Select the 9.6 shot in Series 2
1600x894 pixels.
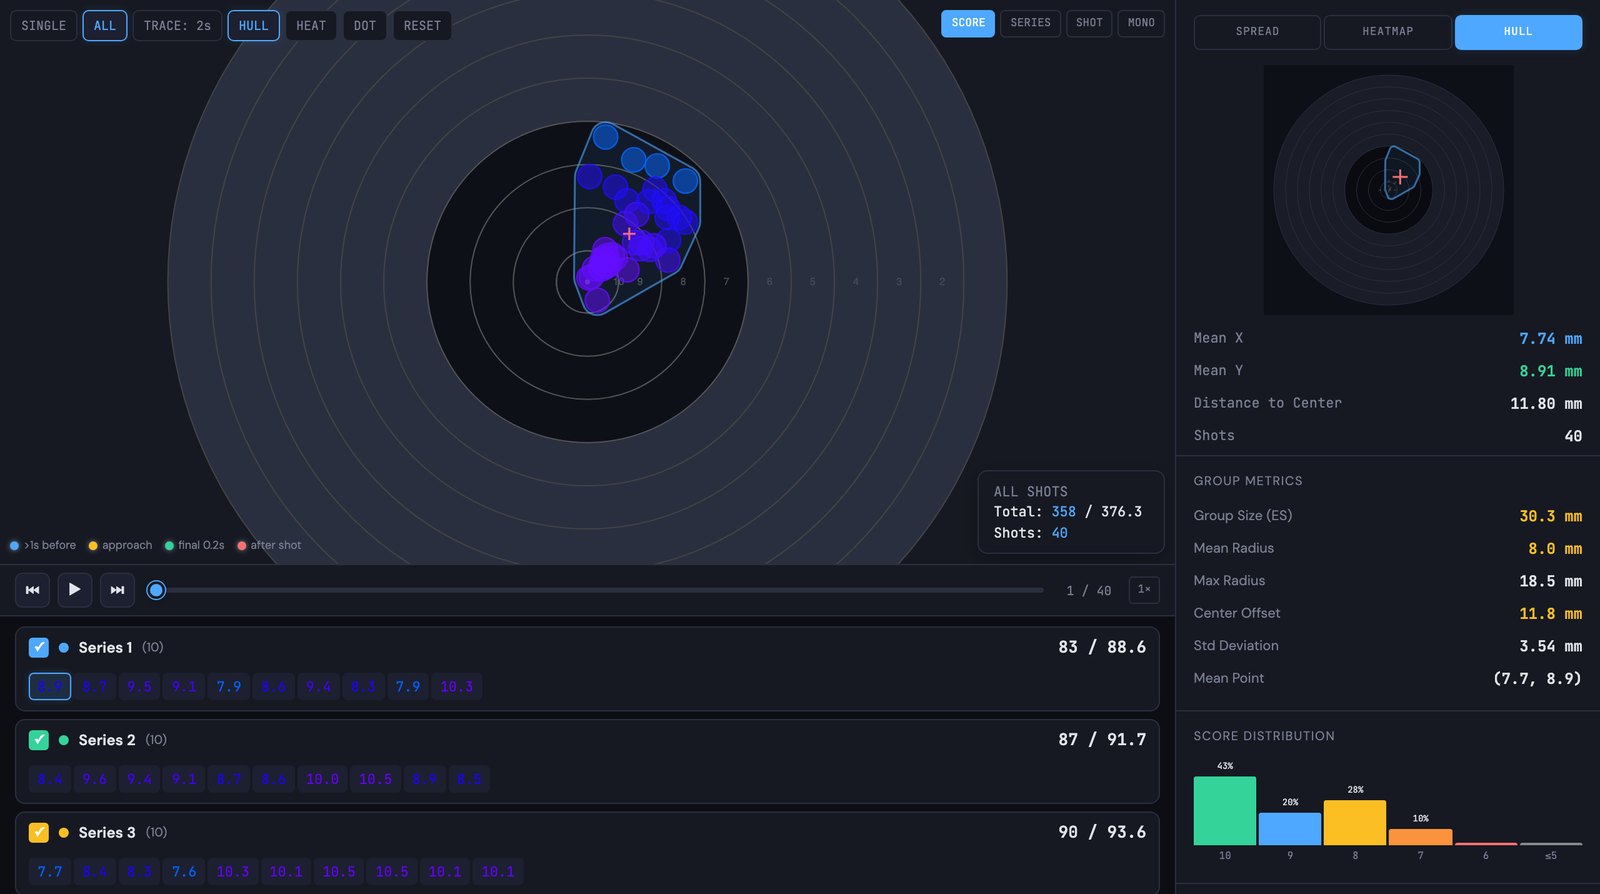[95, 779]
